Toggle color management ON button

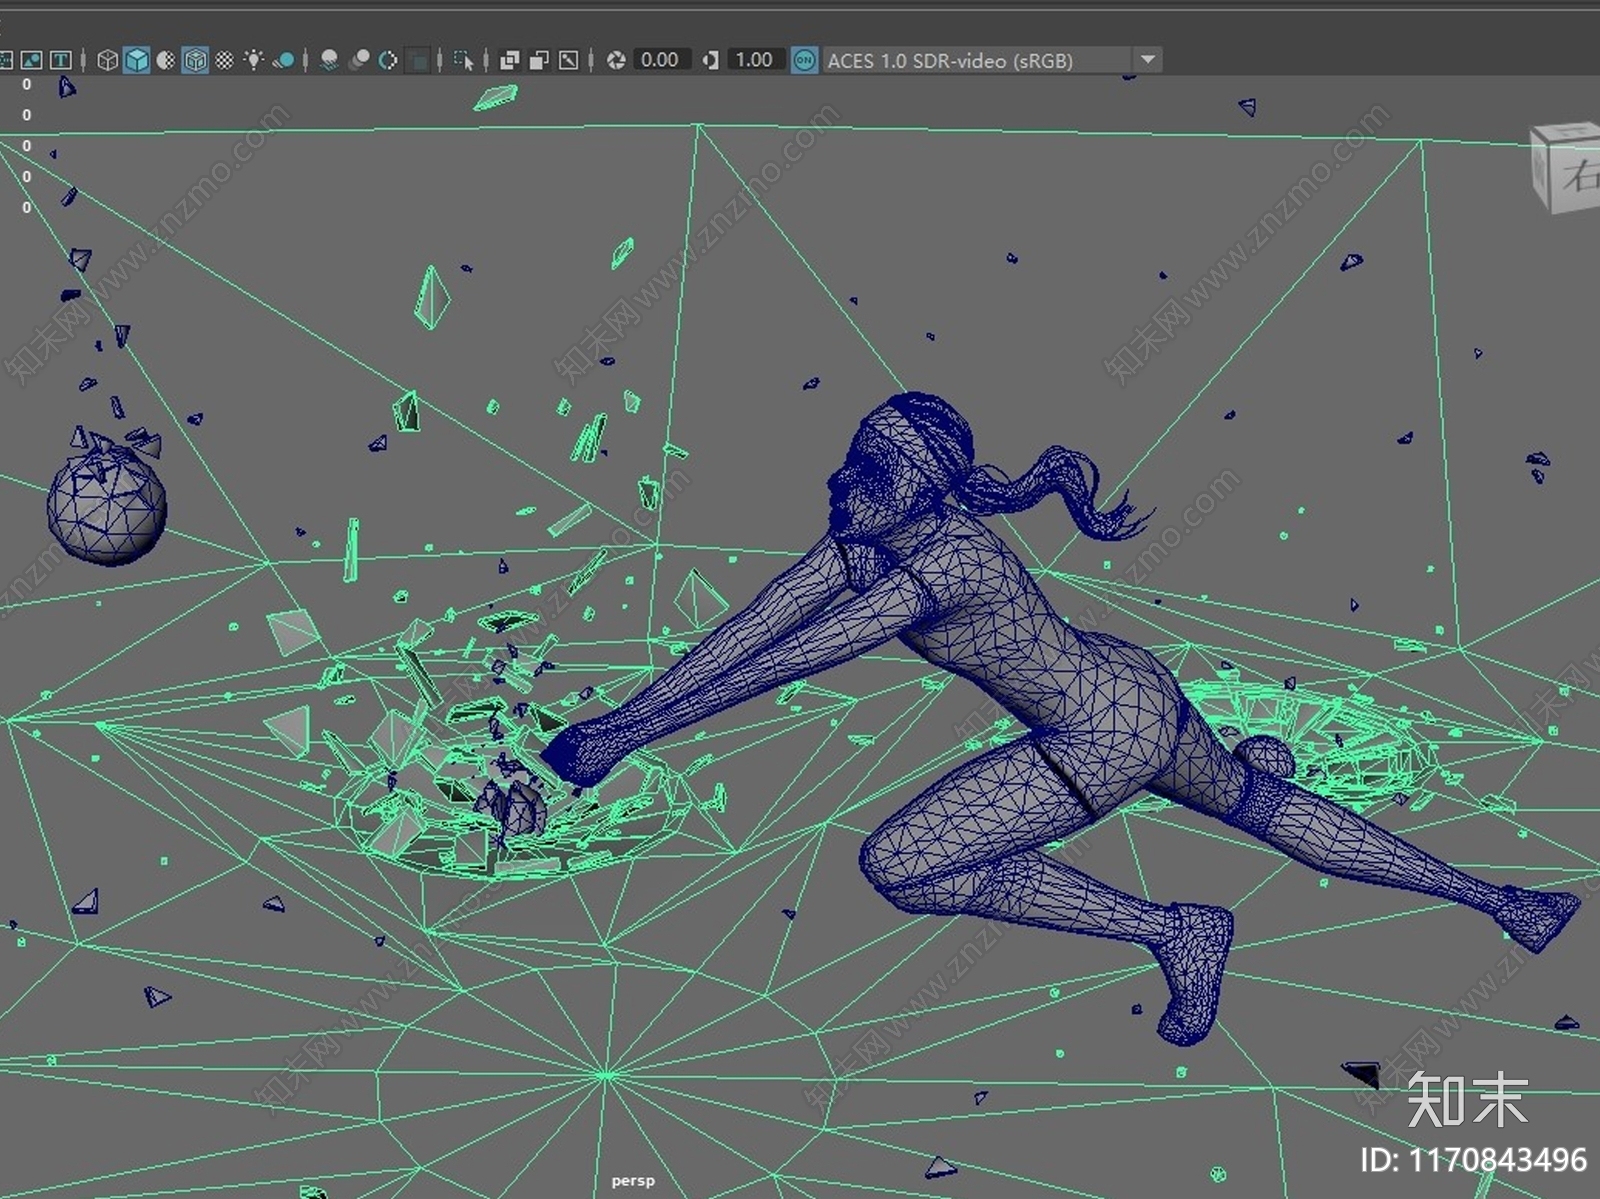point(804,60)
